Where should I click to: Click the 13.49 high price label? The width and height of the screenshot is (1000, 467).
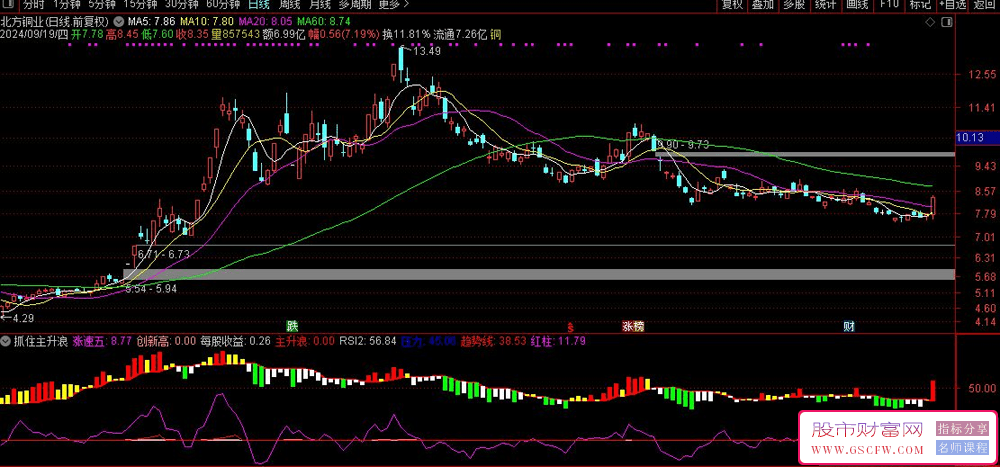(x=427, y=52)
